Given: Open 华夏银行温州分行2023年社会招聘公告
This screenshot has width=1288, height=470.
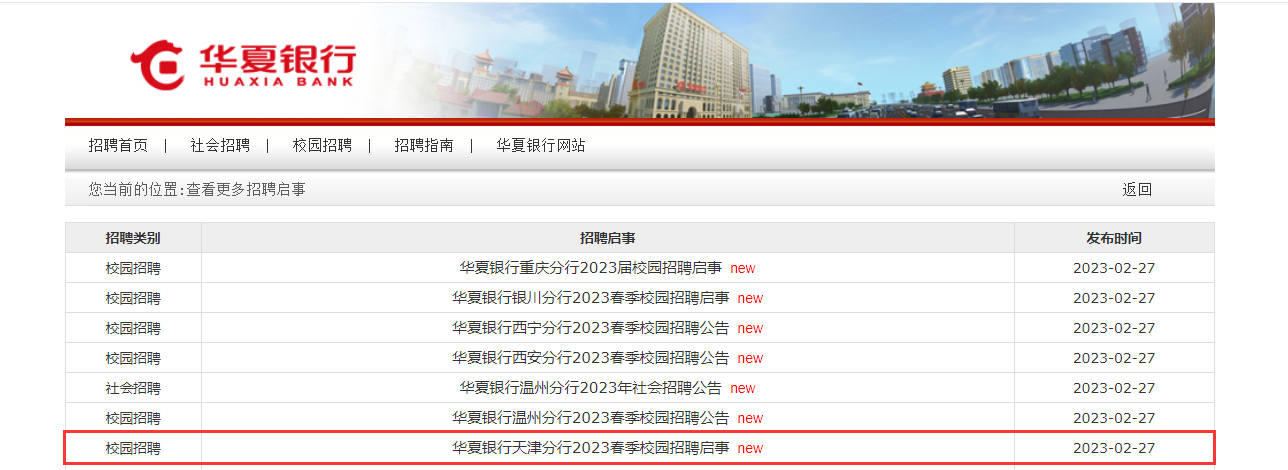Looking at the screenshot, I should (x=591, y=388).
